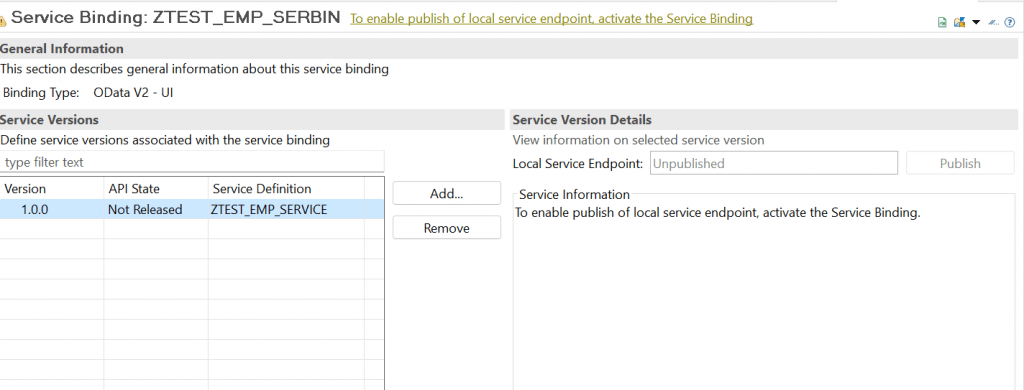
Task: Follow the activate the Service Binding link
Action: coord(551,19)
